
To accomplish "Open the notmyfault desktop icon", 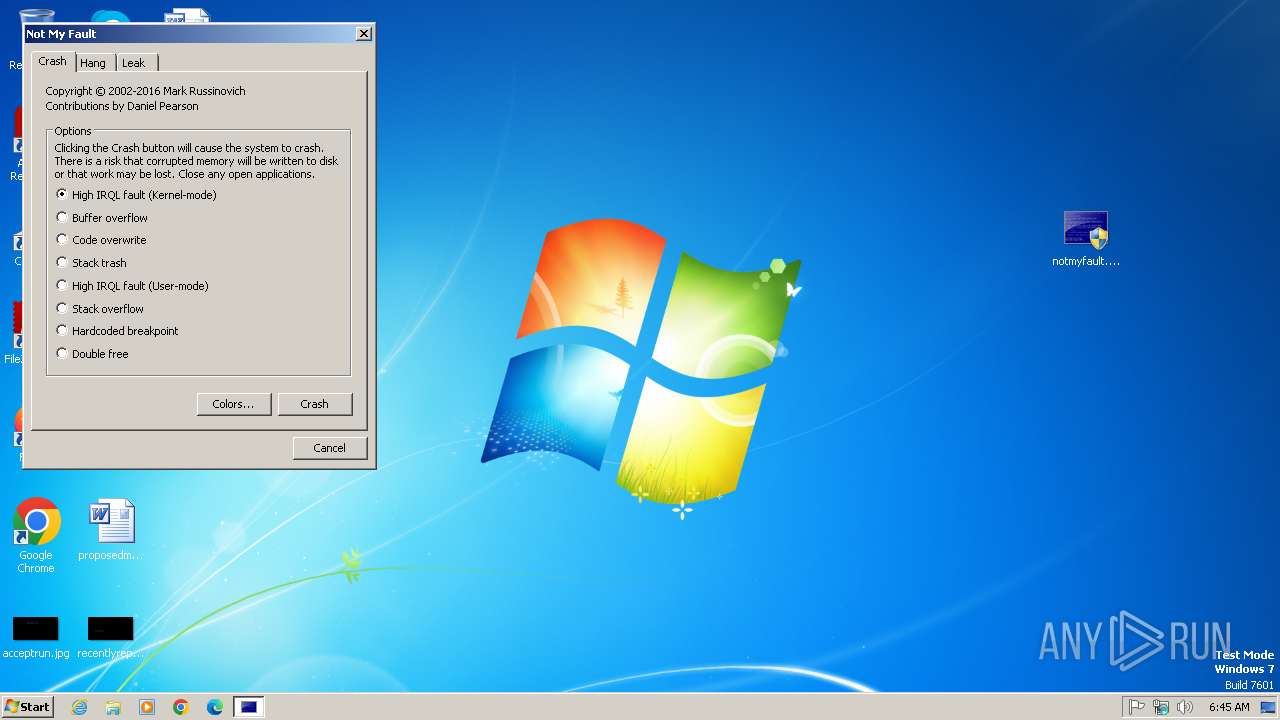I will (x=1086, y=238).
